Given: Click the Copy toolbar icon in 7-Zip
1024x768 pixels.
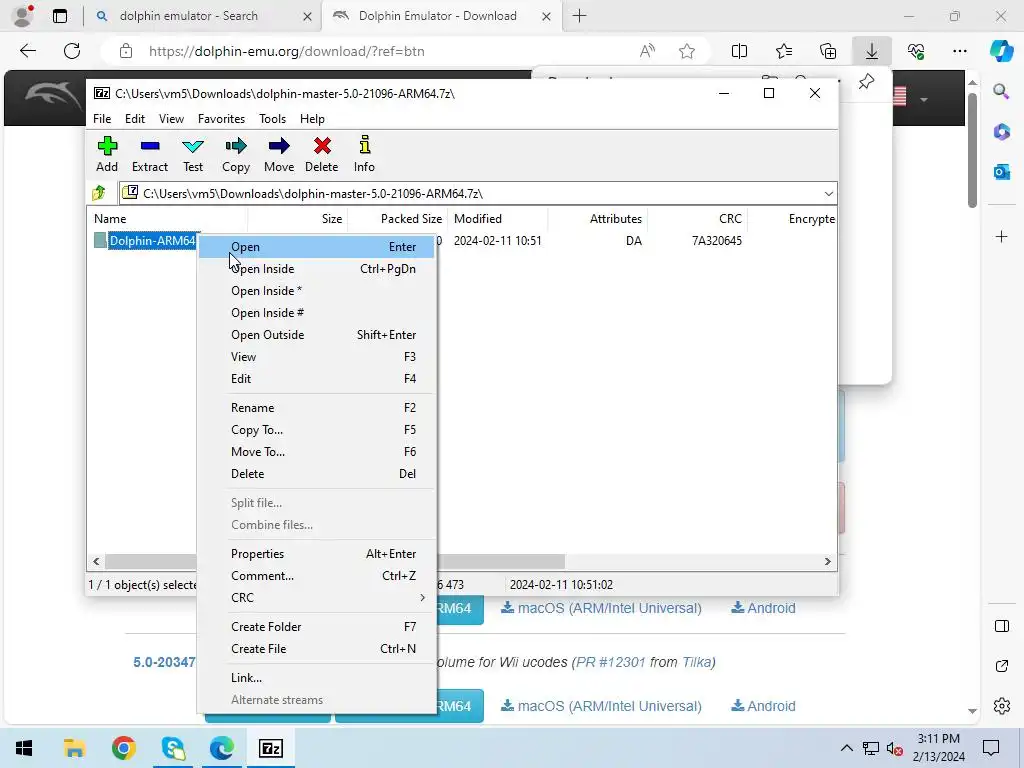Looking at the screenshot, I should [x=236, y=154].
